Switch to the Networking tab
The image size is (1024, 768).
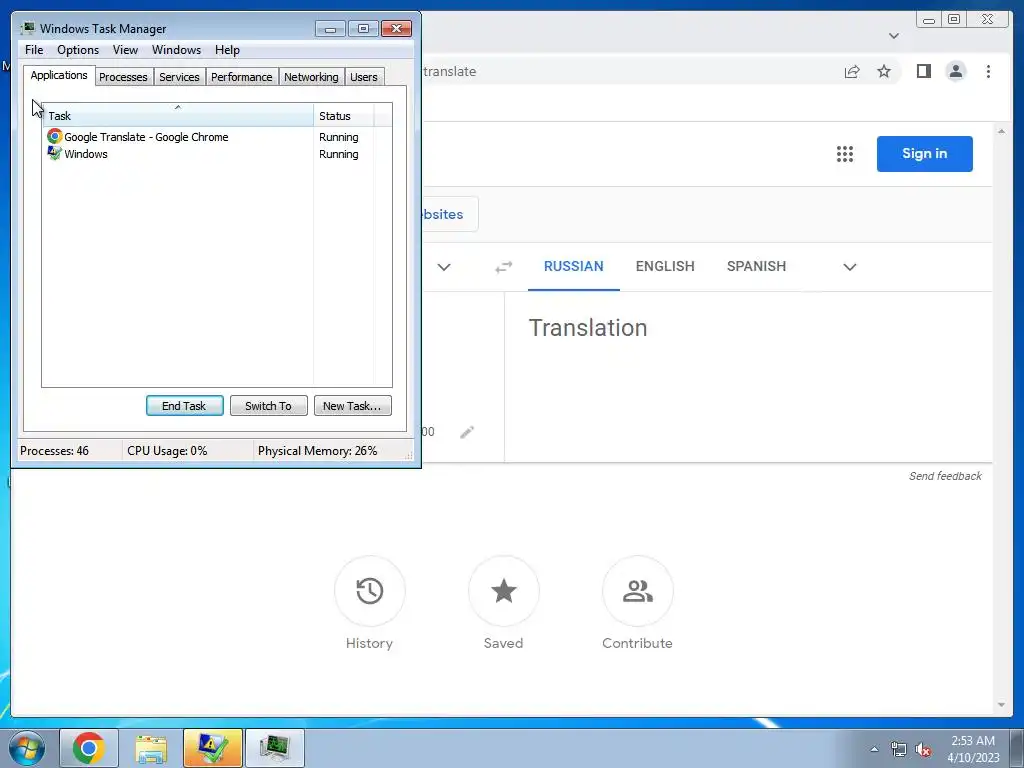(x=312, y=77)
